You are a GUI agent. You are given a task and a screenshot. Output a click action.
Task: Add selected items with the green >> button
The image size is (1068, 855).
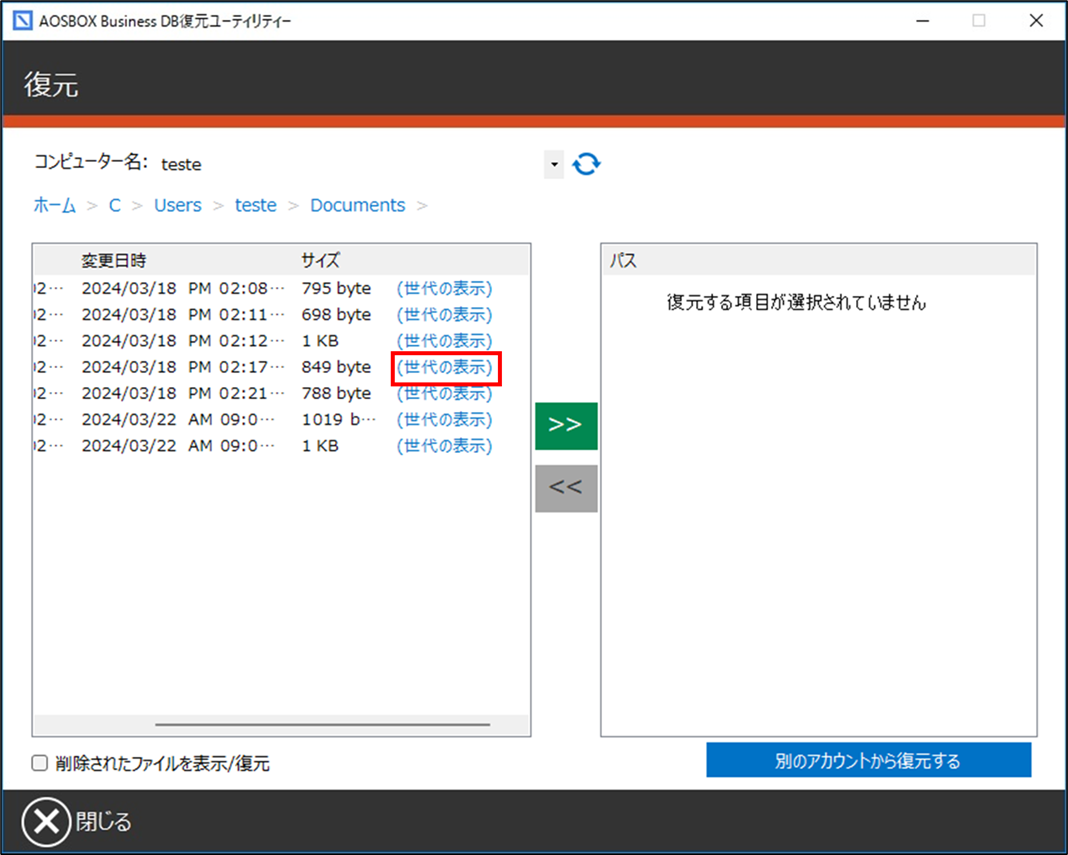566,426
